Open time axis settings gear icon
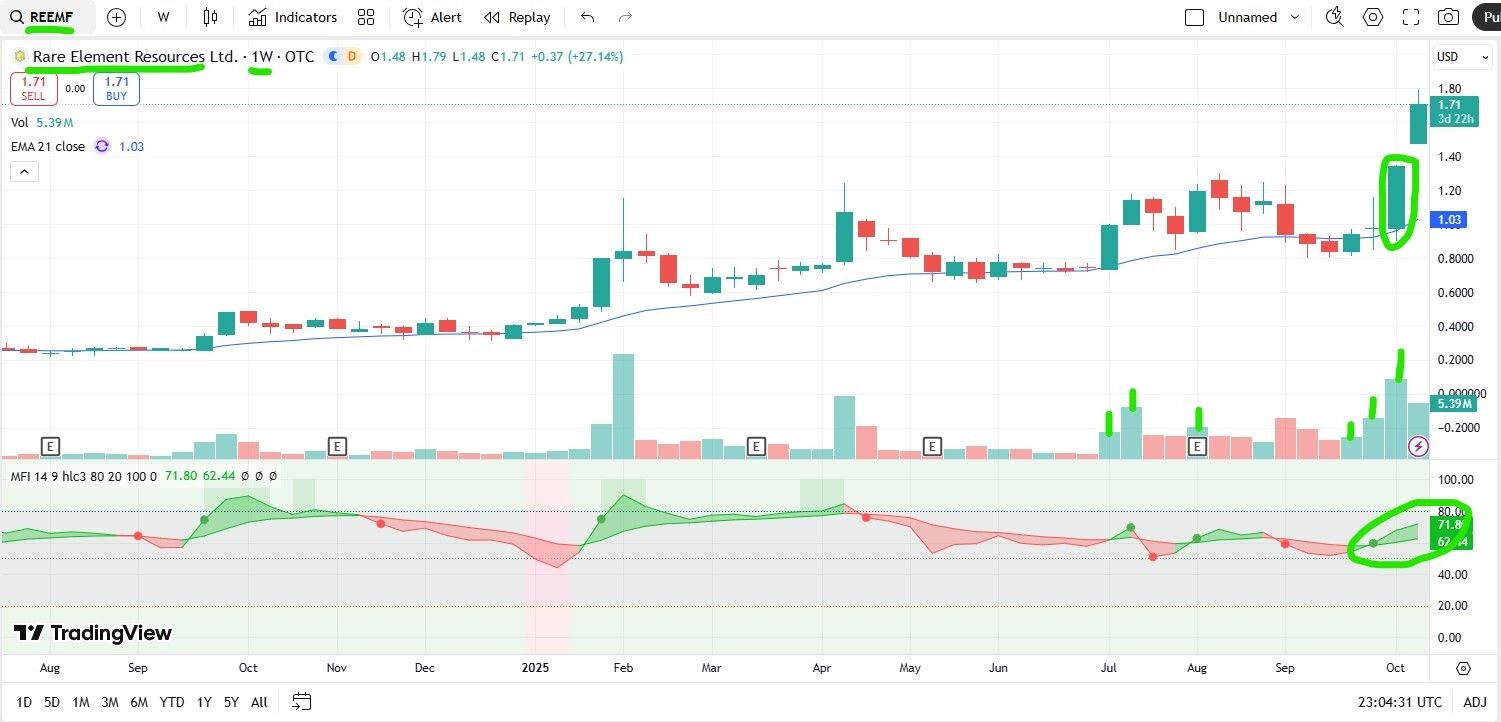Image resolution: width=1501 pixels, height=722 pixels. [x=1463, y=668]
